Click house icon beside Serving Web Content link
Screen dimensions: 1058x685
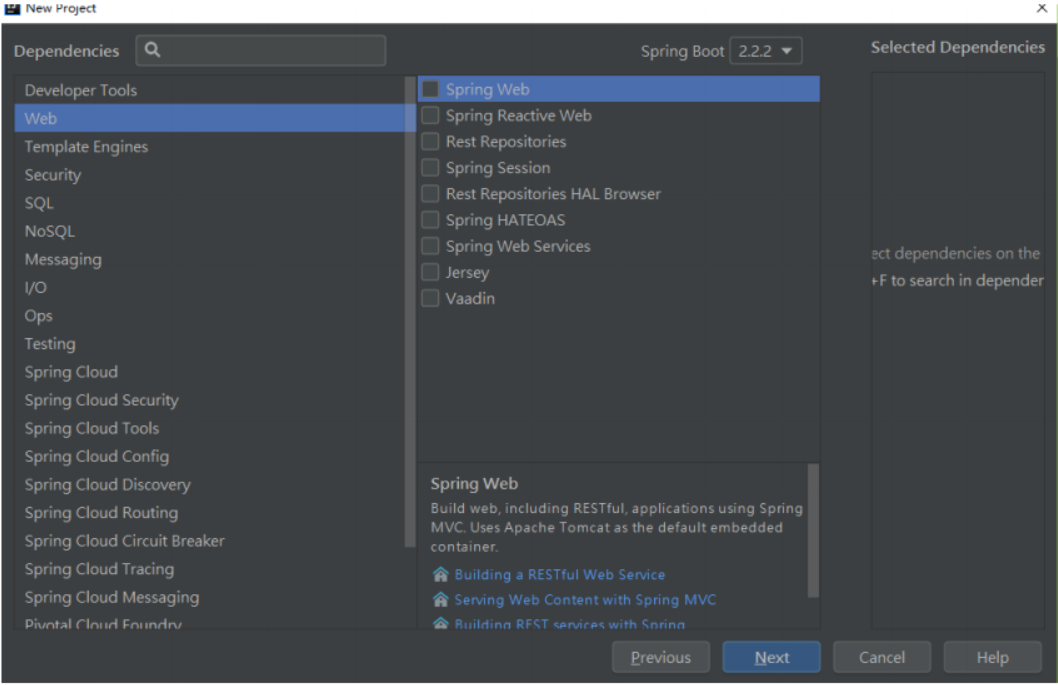point(441,599)
